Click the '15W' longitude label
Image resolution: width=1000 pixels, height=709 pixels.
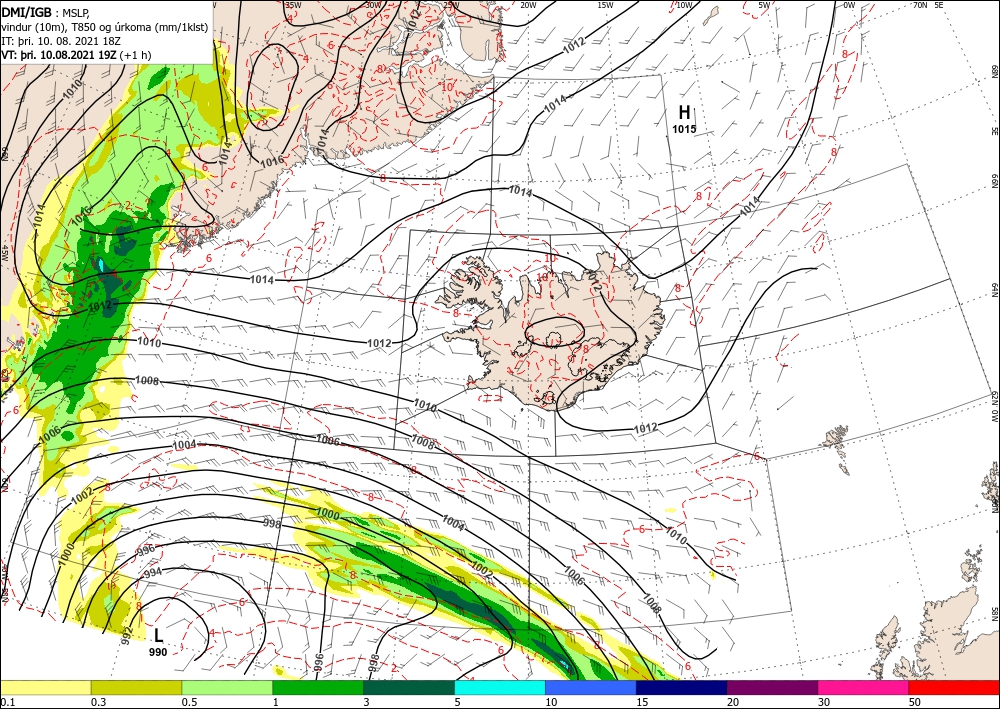click(605, 5)
